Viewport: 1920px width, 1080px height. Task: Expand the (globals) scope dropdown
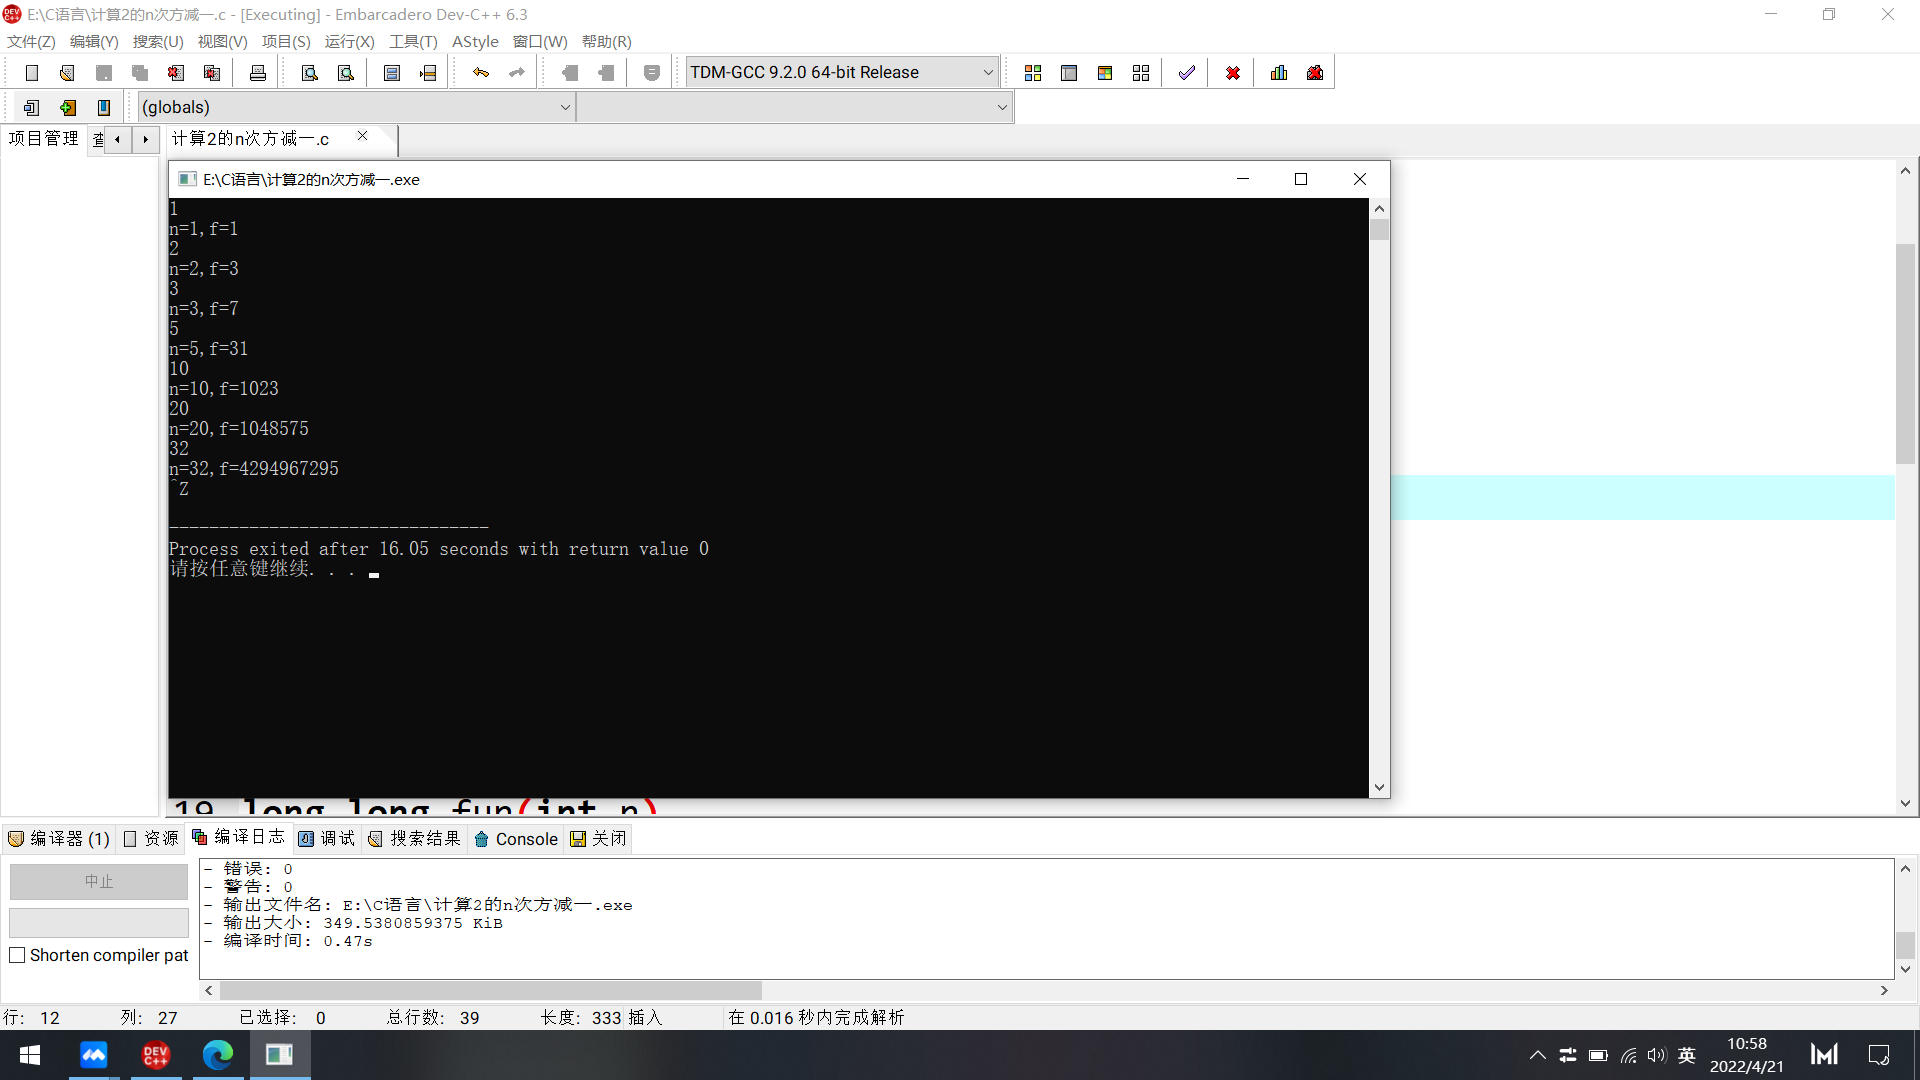(565, 108)
